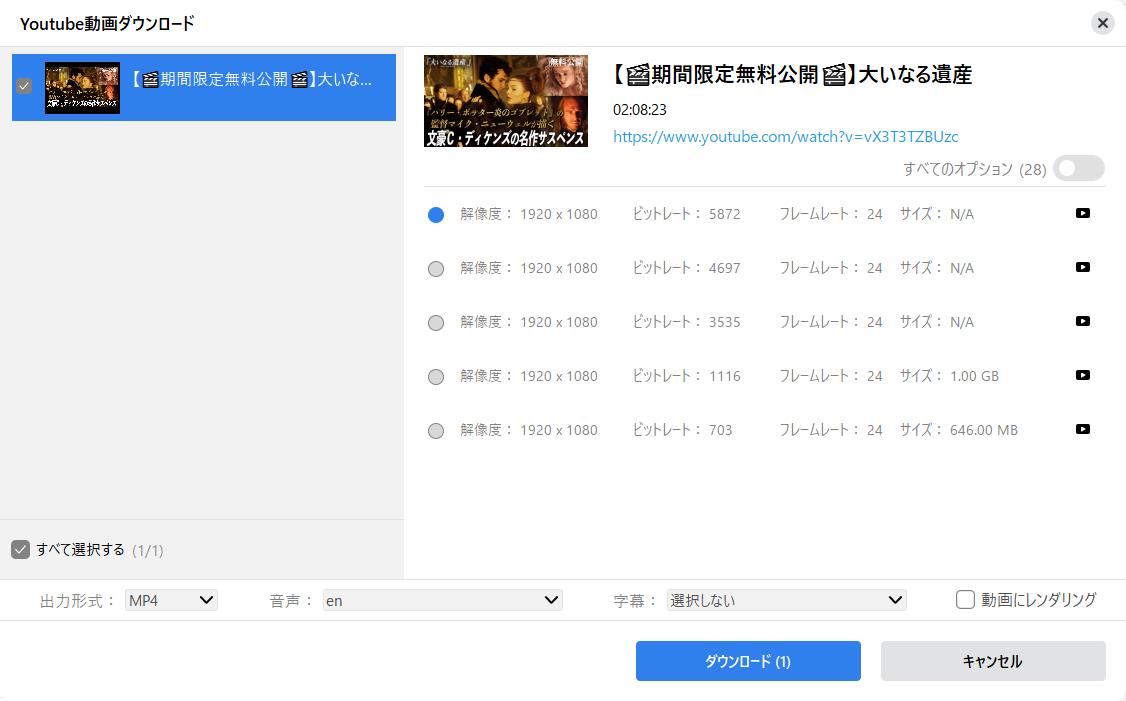Pick the 646.00 MB quality option
1126x701 pixels.
(x=436, y=431)
